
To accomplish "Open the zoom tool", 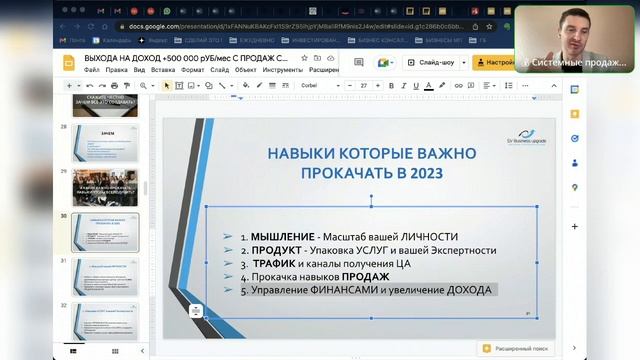I will [x=143, y=85].
